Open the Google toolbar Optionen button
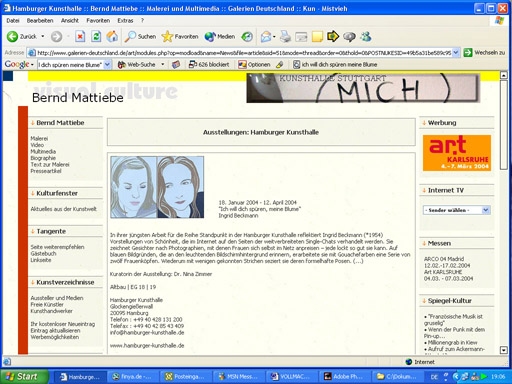The image size is (512, 384). click(x=254, y=64)
